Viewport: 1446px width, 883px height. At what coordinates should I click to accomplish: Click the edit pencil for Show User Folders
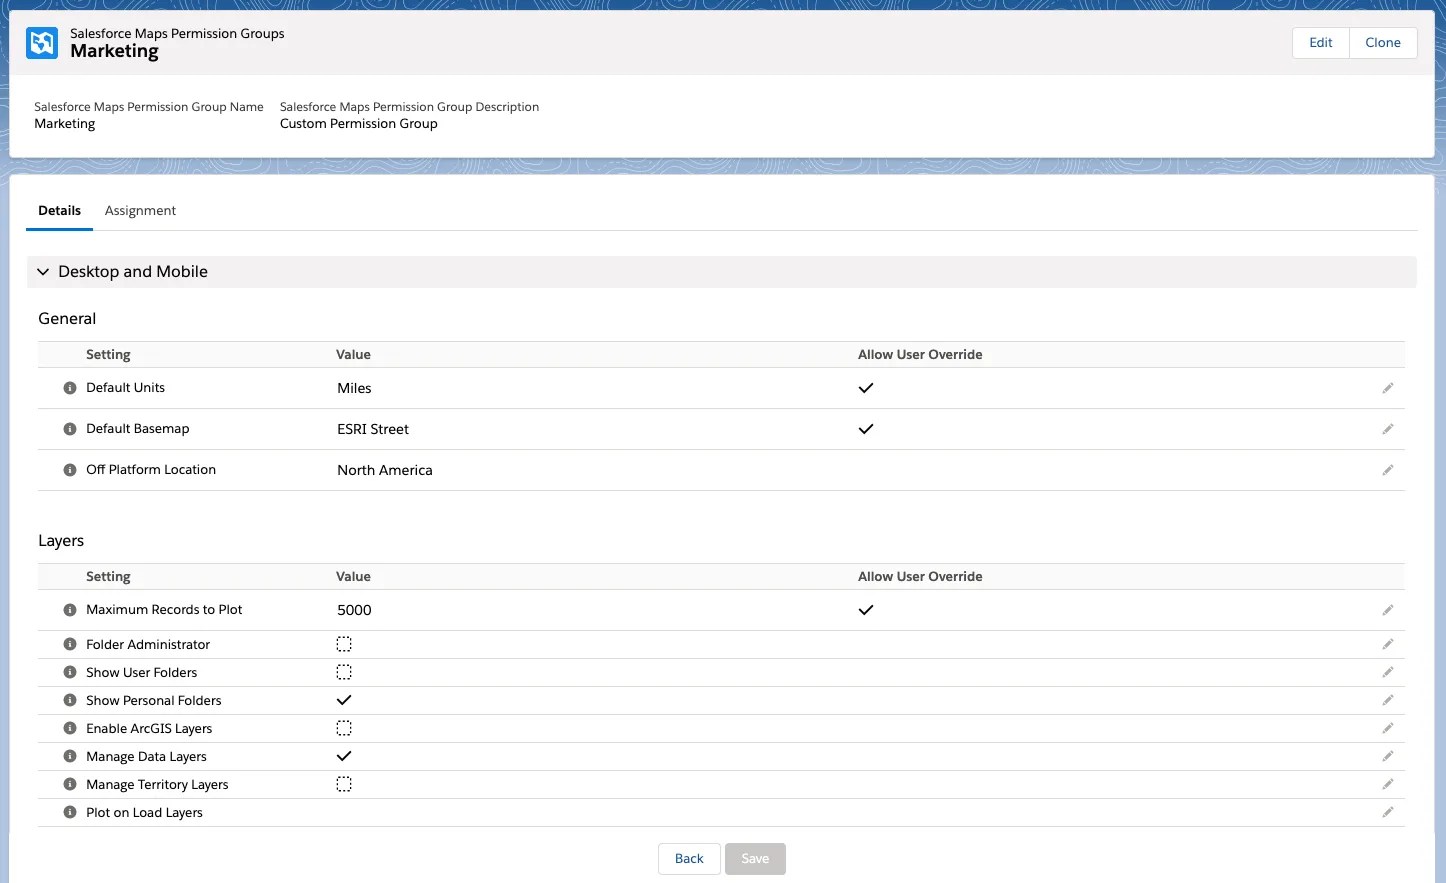(x=1388, y=672)
